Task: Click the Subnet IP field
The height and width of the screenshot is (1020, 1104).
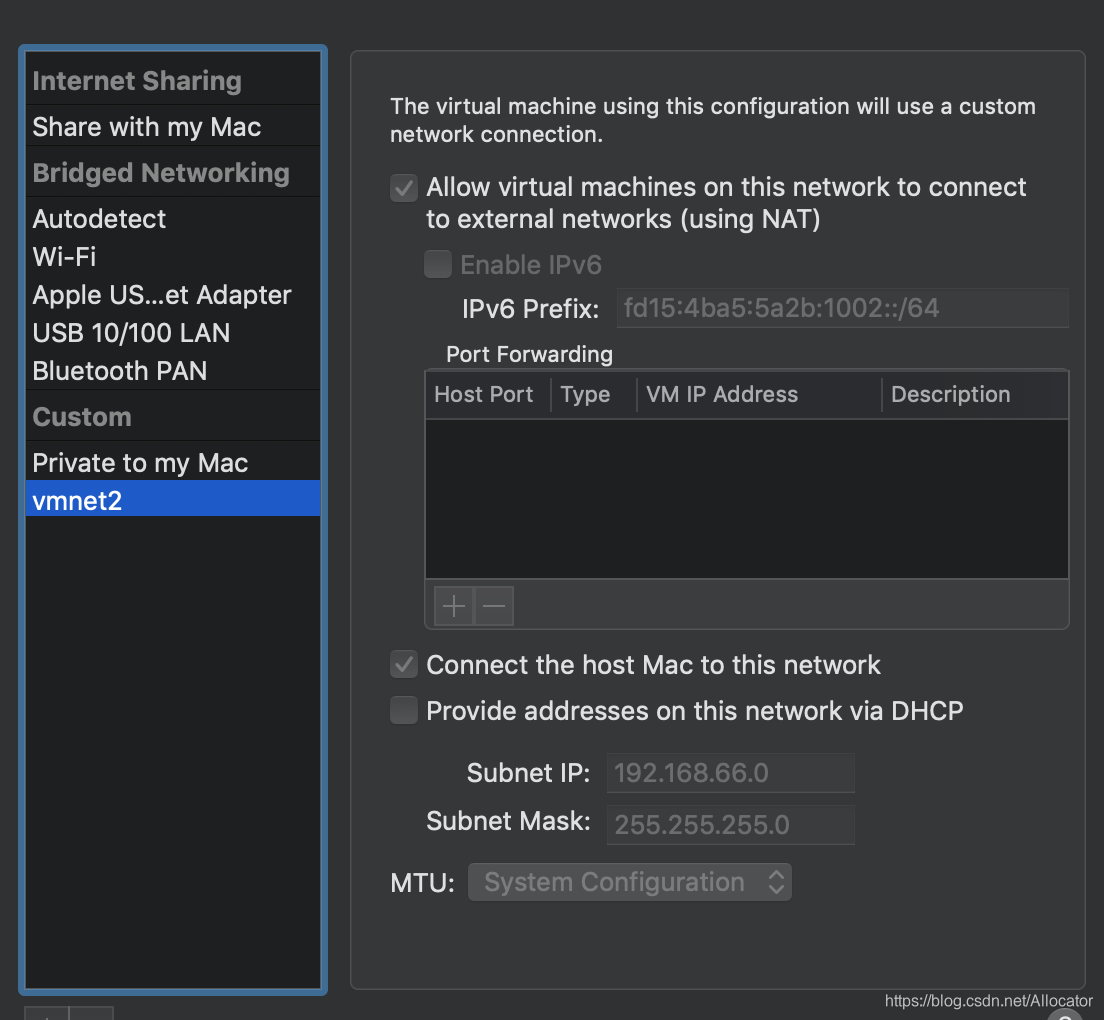Action: click(x=731, y=772)
